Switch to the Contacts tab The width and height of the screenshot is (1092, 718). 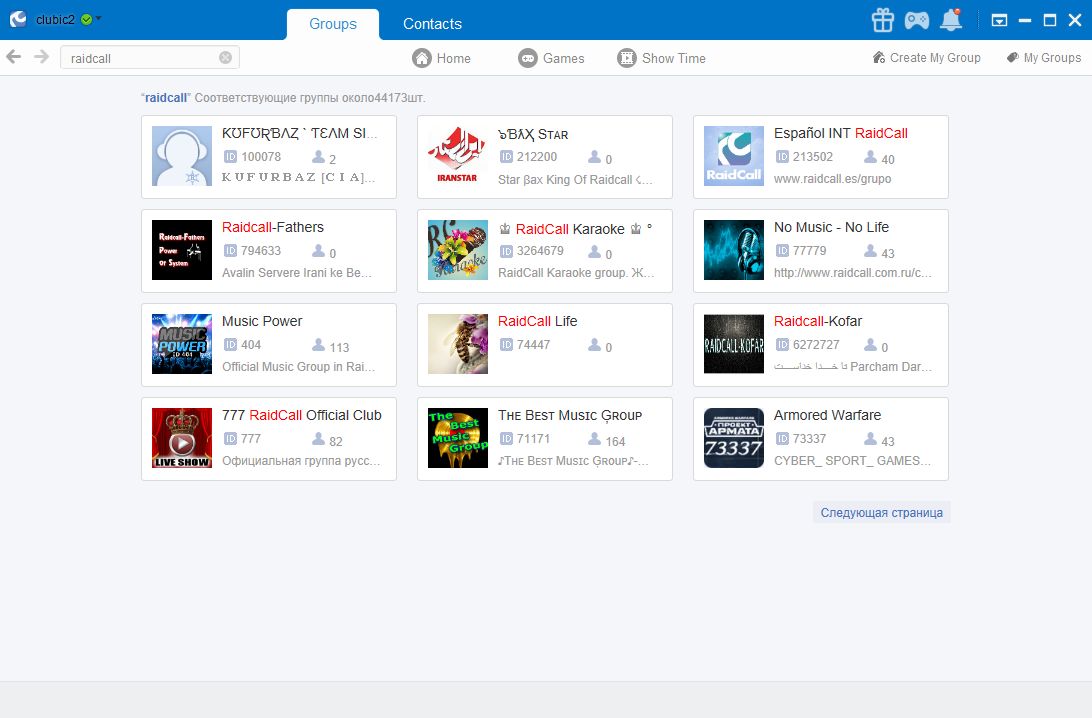(x=432, y=24)
